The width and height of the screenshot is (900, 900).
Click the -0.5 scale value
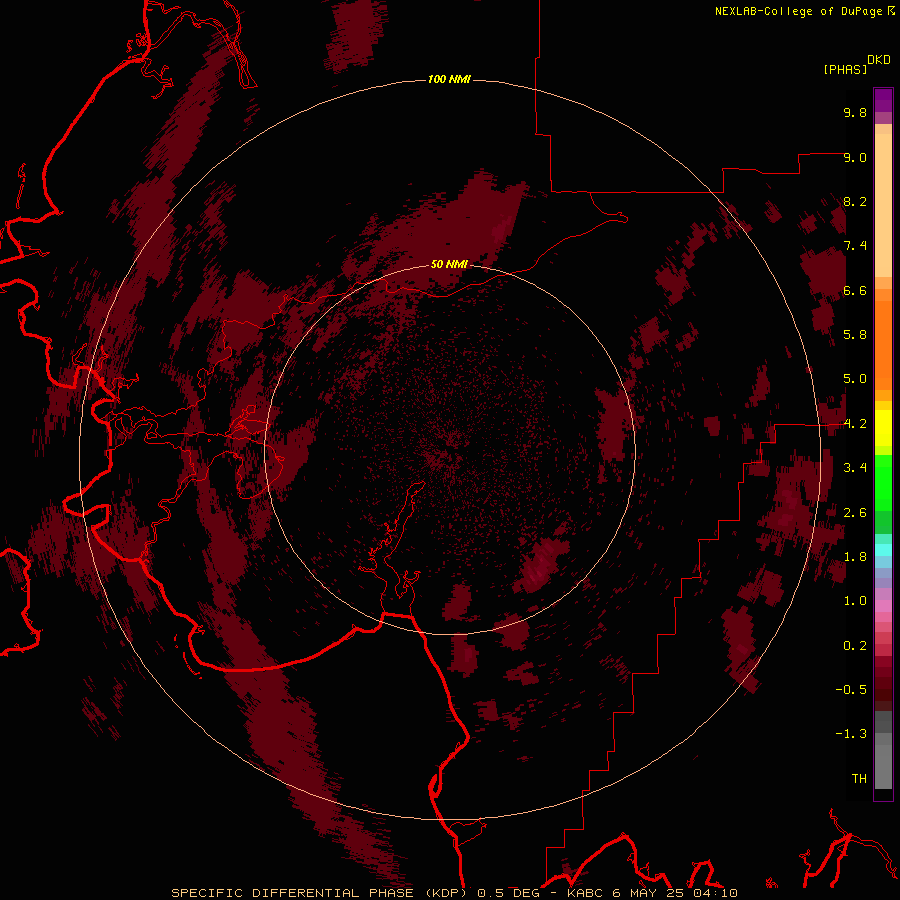tap(851, 690)
